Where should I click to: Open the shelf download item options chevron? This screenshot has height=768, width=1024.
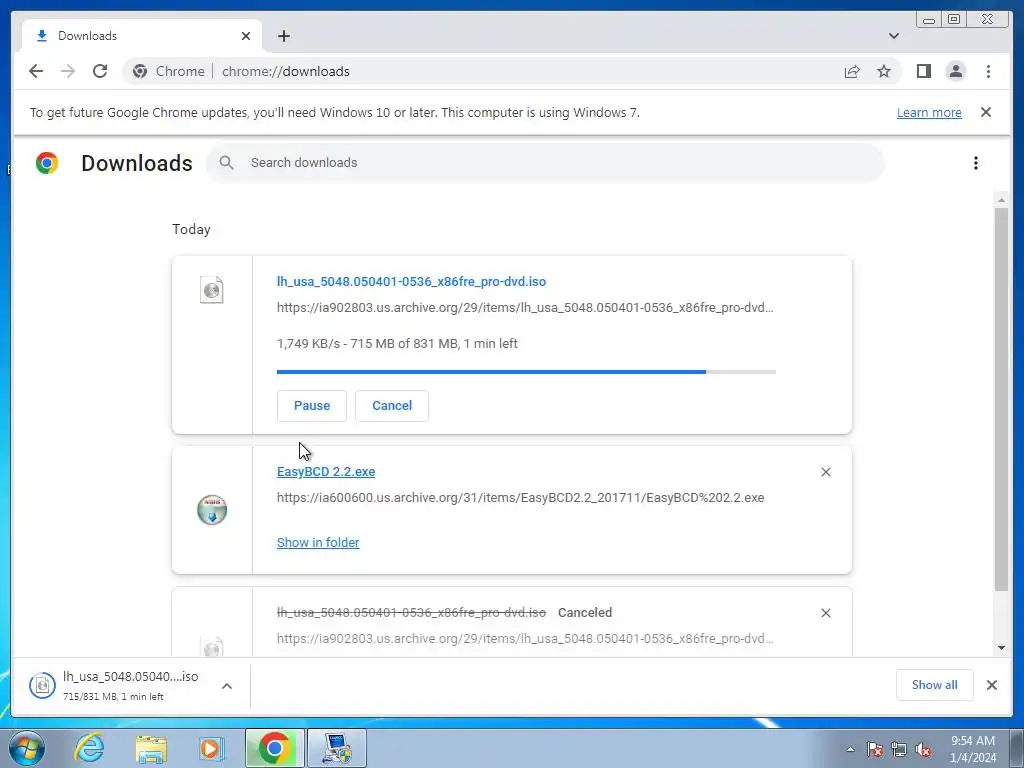[227, 686]
